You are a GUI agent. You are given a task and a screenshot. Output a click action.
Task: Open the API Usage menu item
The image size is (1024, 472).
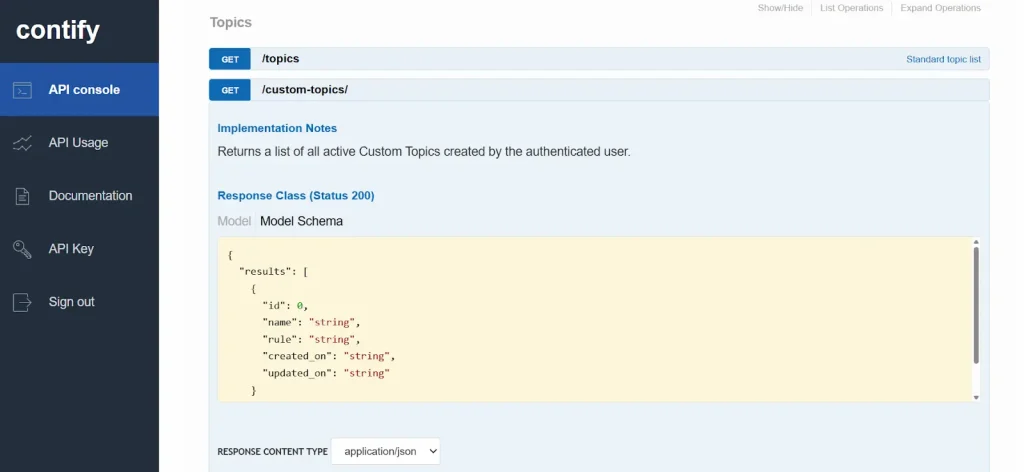[78, 143]
